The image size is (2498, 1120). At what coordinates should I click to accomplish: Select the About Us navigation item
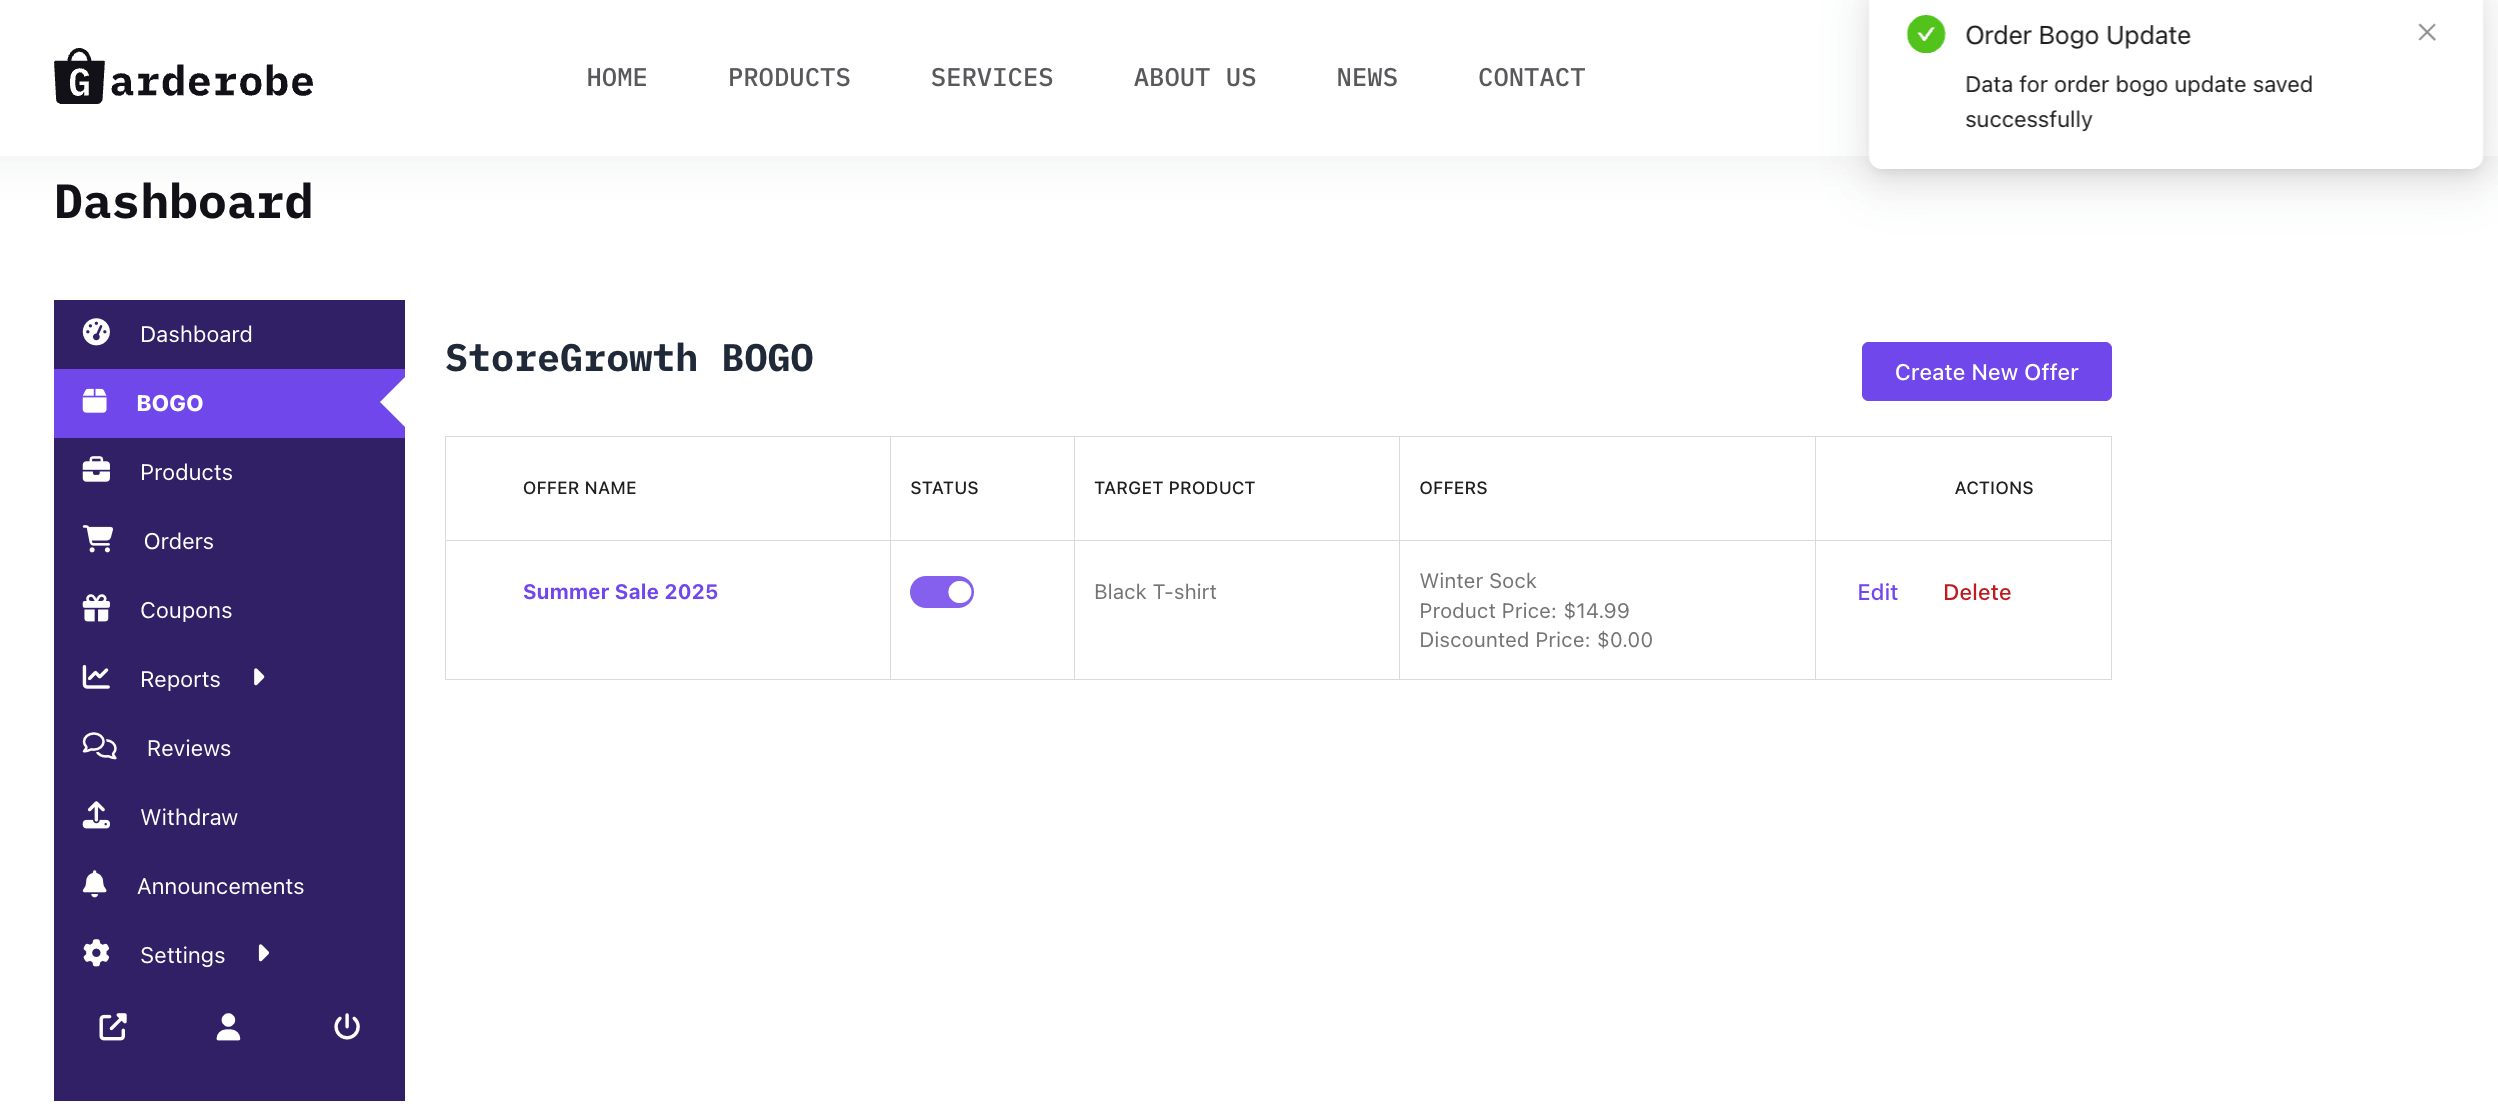(1195, 77)
